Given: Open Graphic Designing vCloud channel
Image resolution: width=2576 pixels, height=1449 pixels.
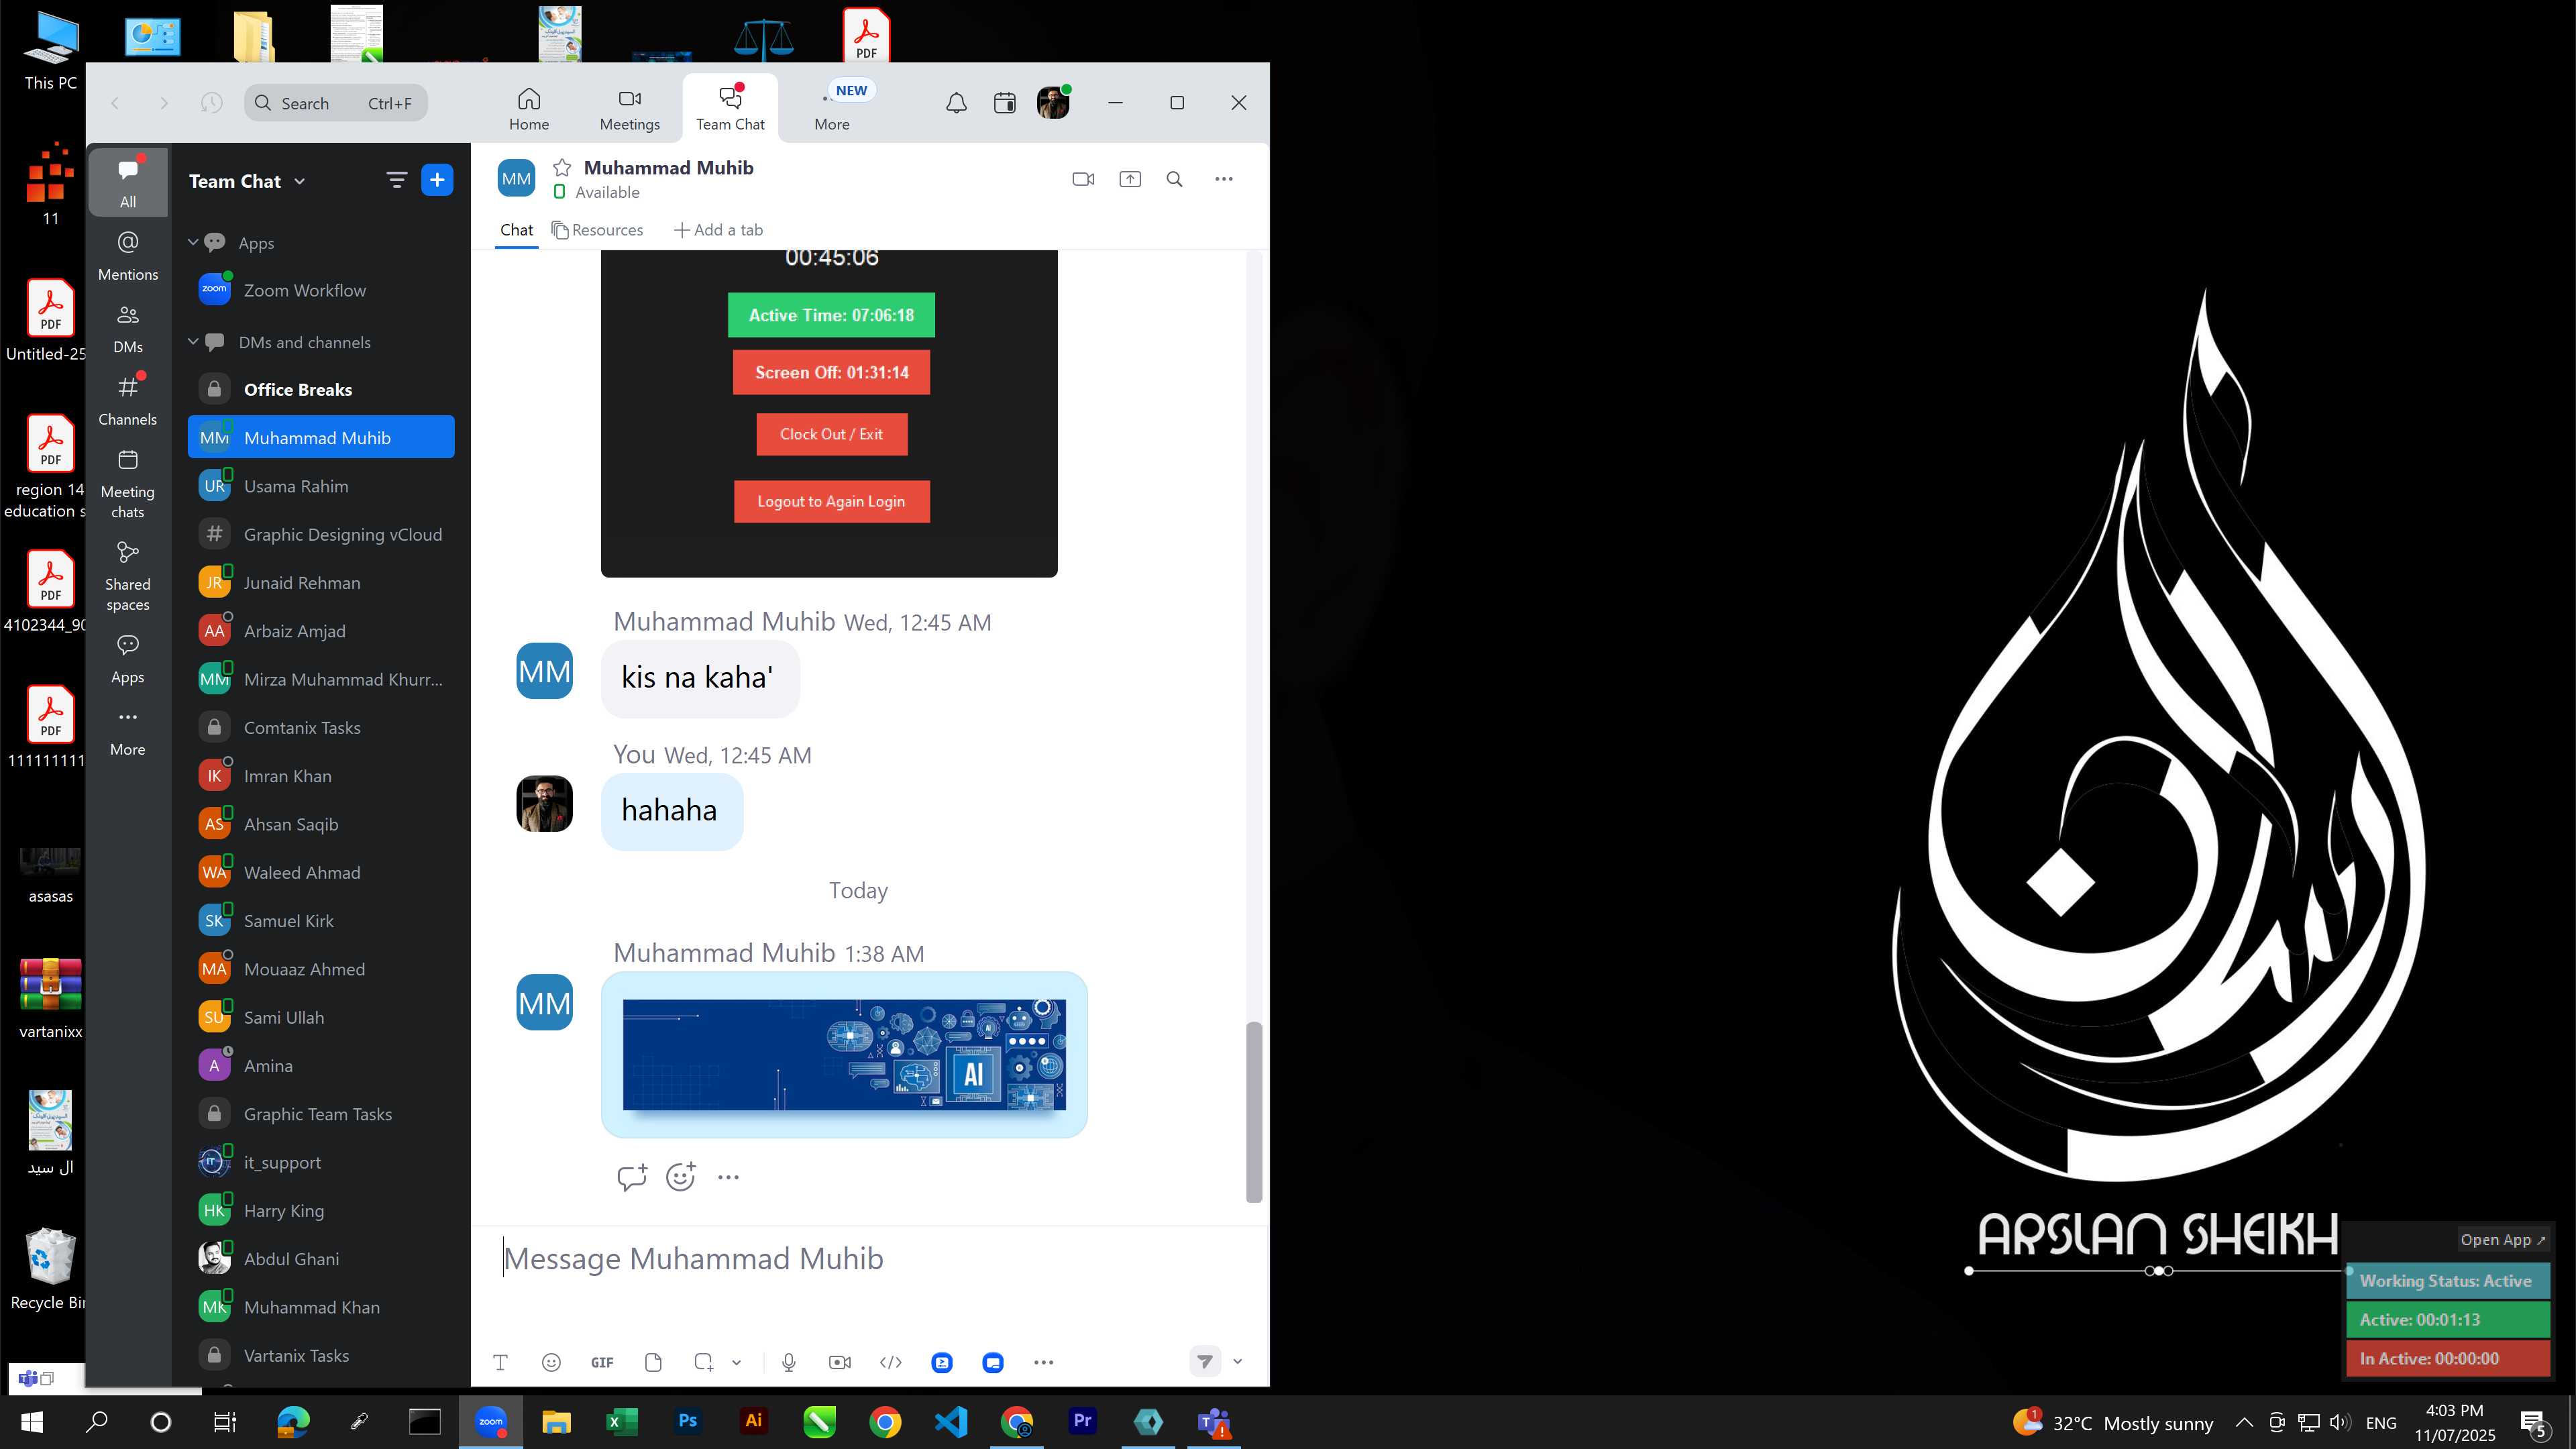Looking at the screenshot, I should point(321,534).
